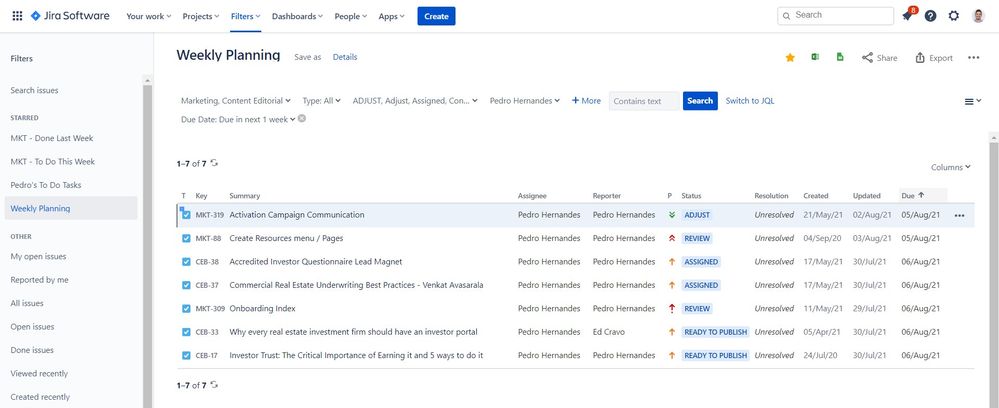
Task: Open the filter more options ellipsis
Action: click(974, 58)
